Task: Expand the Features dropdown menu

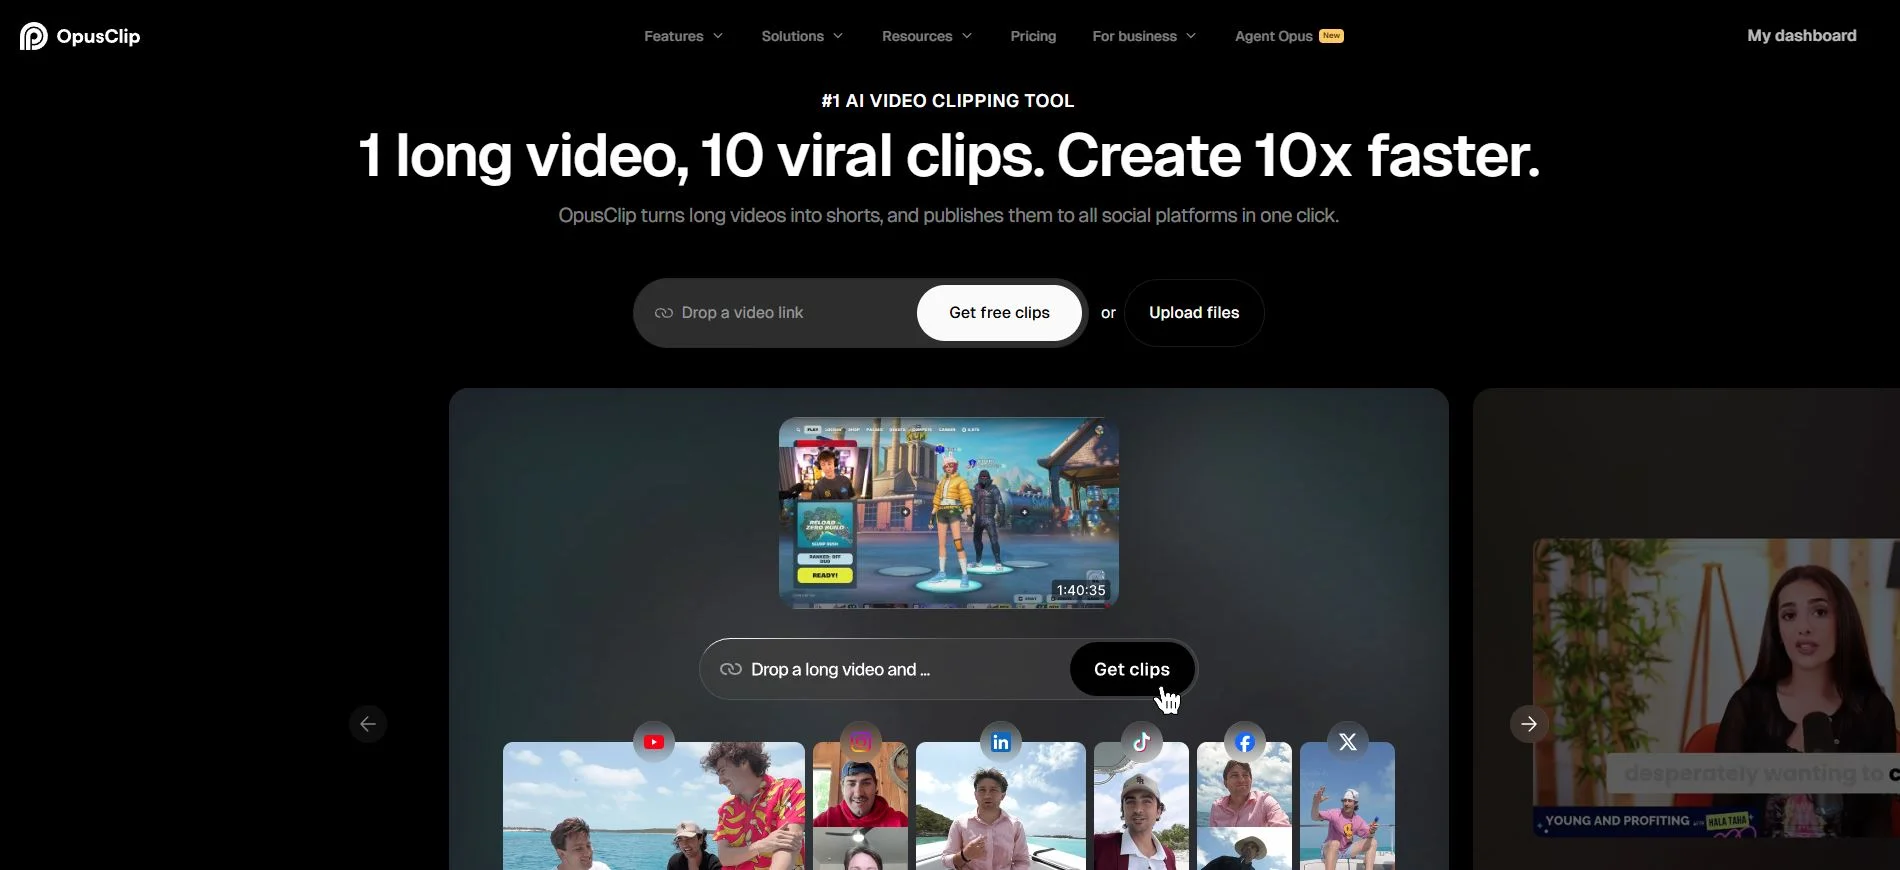Action: point(683,36)
